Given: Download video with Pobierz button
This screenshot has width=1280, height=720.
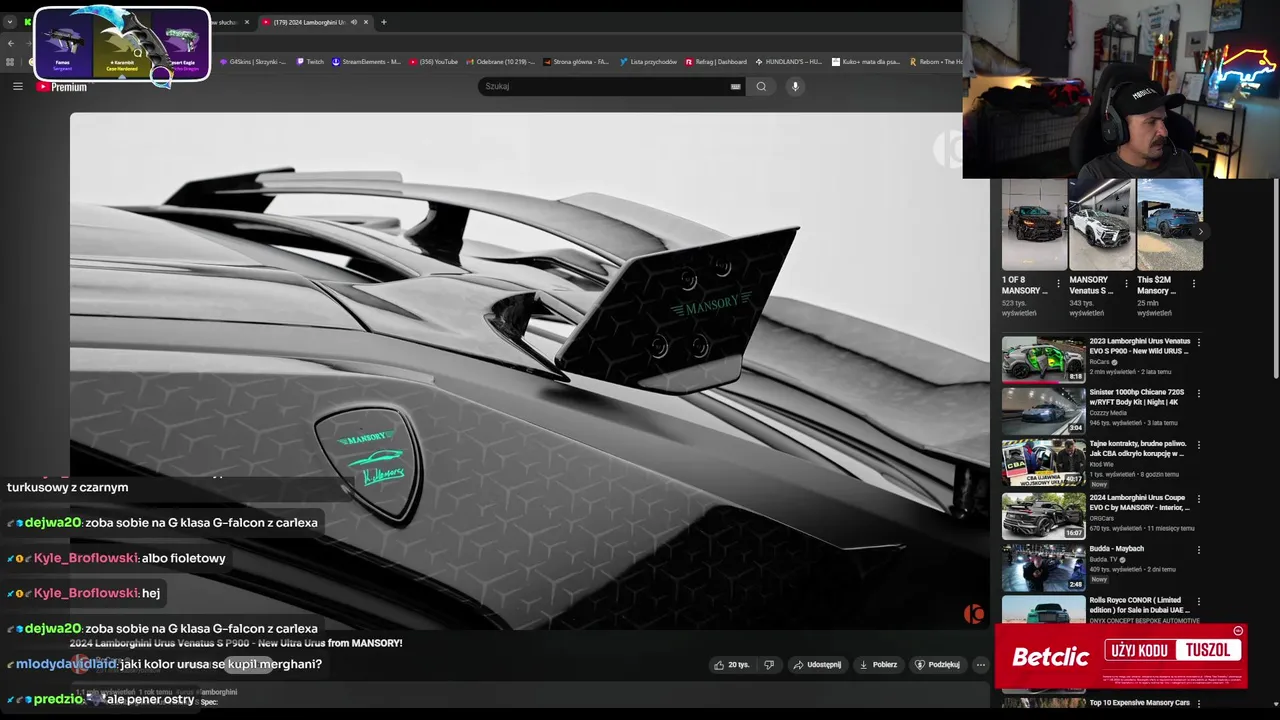Looking at the screenshot, I should pos(878,664).
